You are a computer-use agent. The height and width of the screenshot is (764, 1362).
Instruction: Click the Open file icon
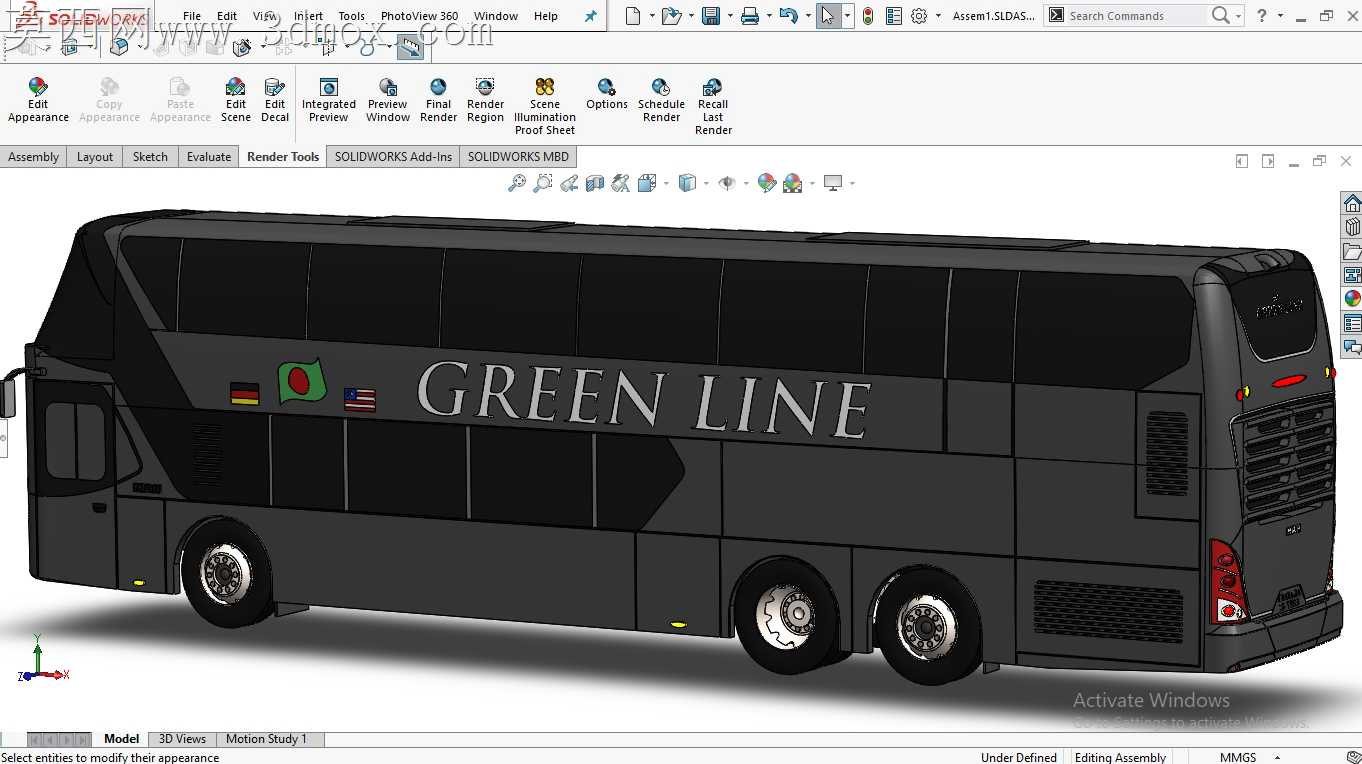point(671,16)
